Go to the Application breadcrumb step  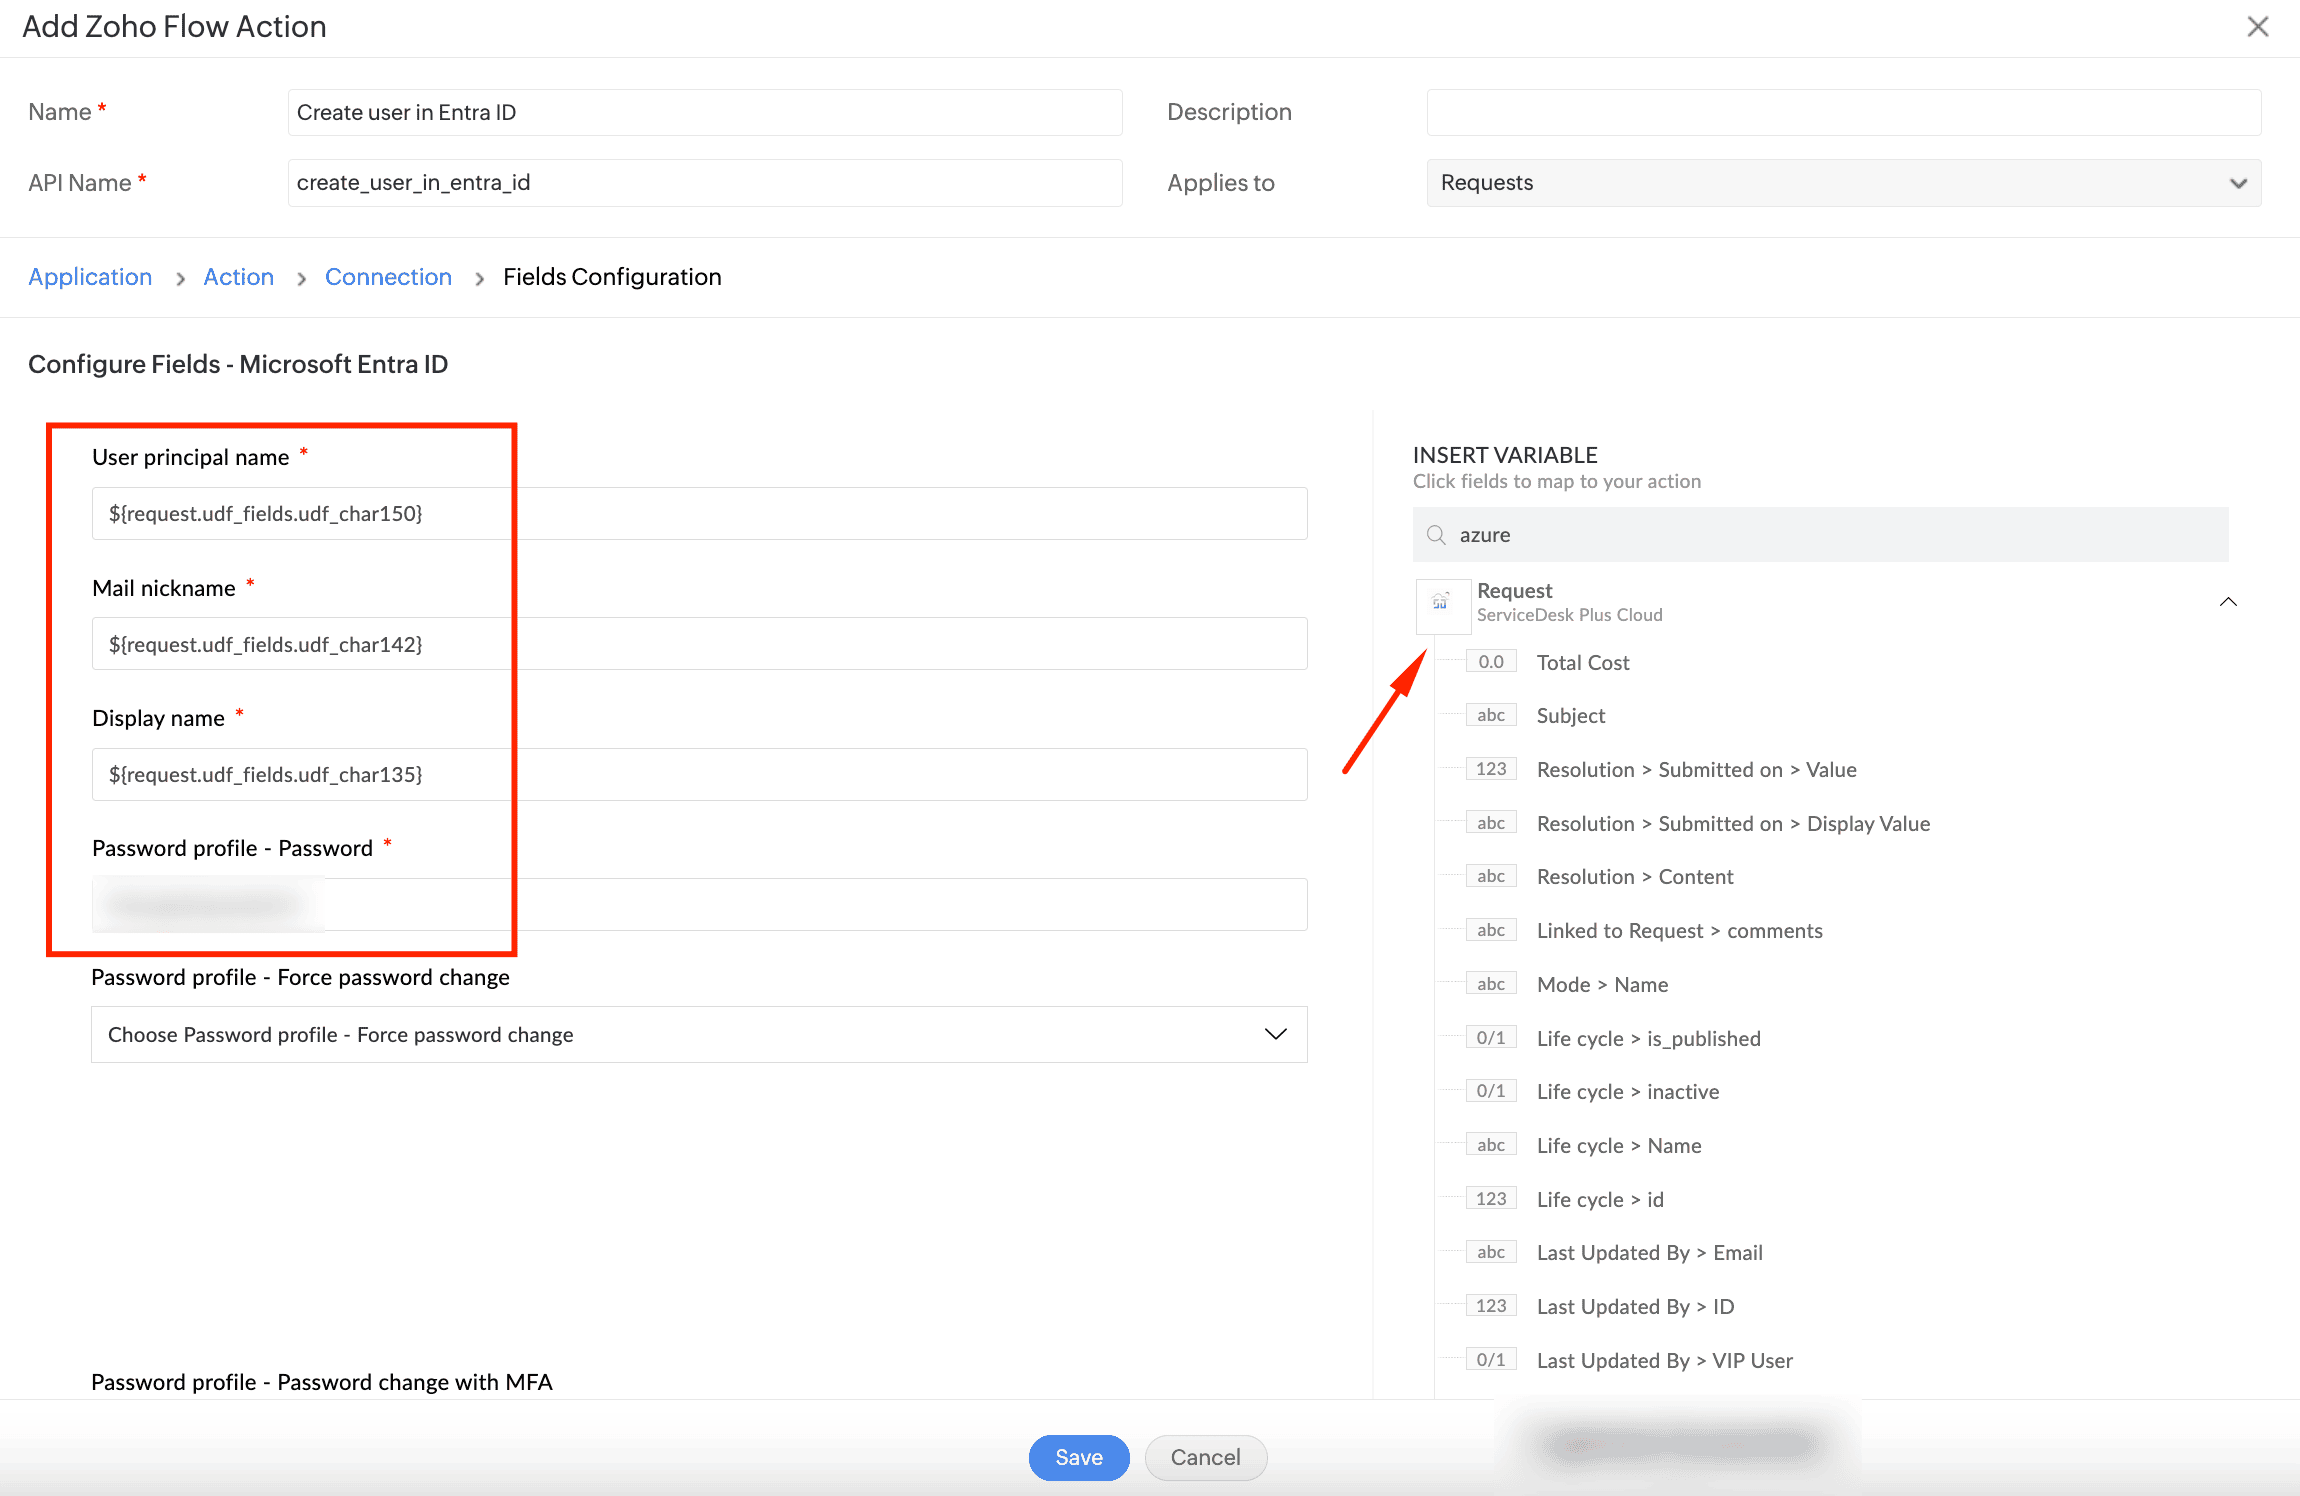(x=90, y=277)
